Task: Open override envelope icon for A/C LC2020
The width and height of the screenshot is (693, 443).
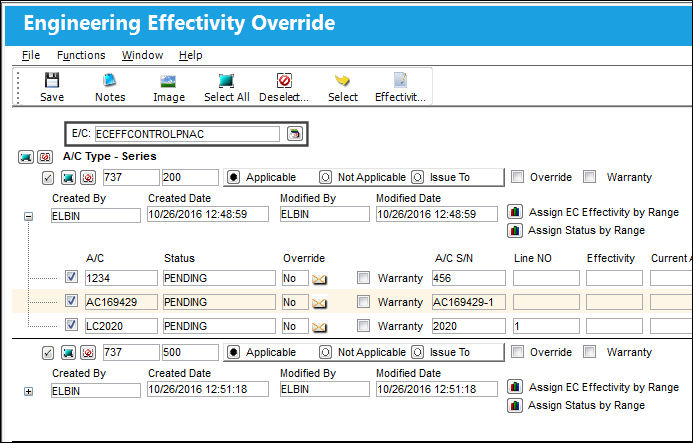Action: coord(320,327)
